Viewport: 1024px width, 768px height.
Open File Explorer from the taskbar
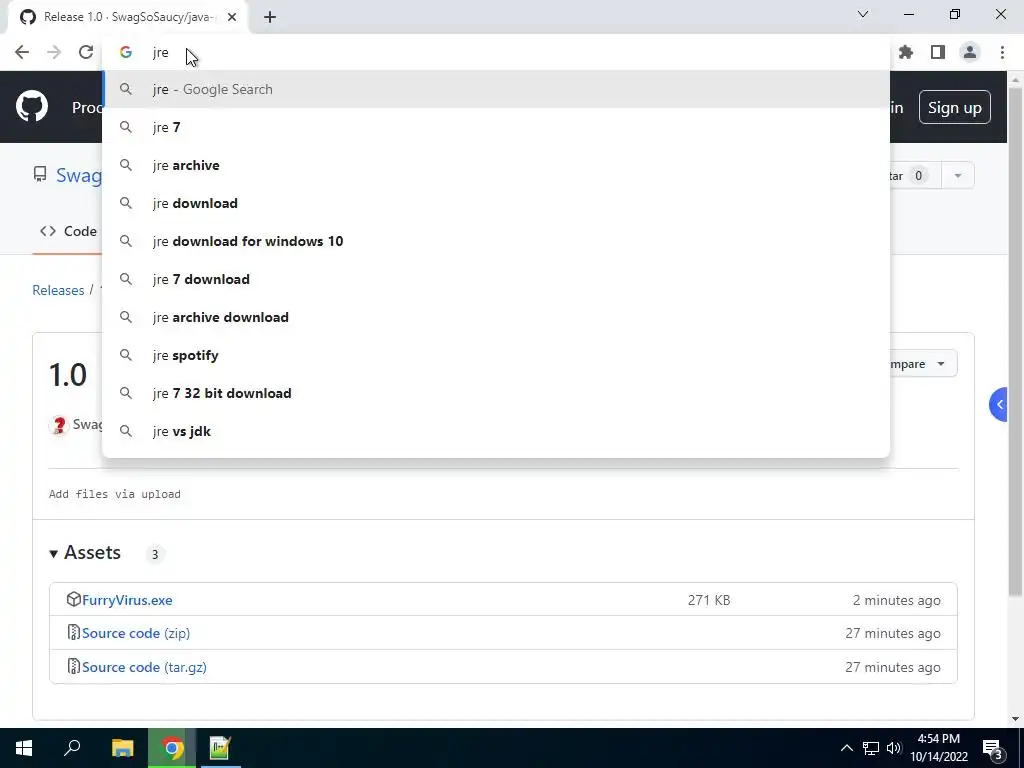tap(122, 748)
